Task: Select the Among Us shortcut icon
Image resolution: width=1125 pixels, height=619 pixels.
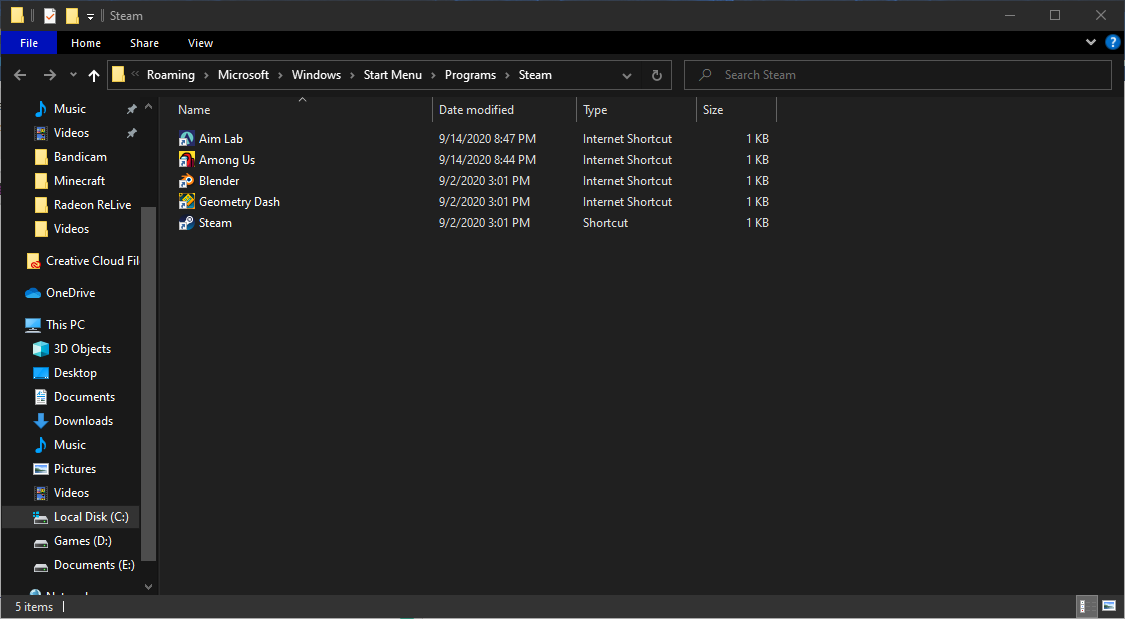Action: pos(187,159)
